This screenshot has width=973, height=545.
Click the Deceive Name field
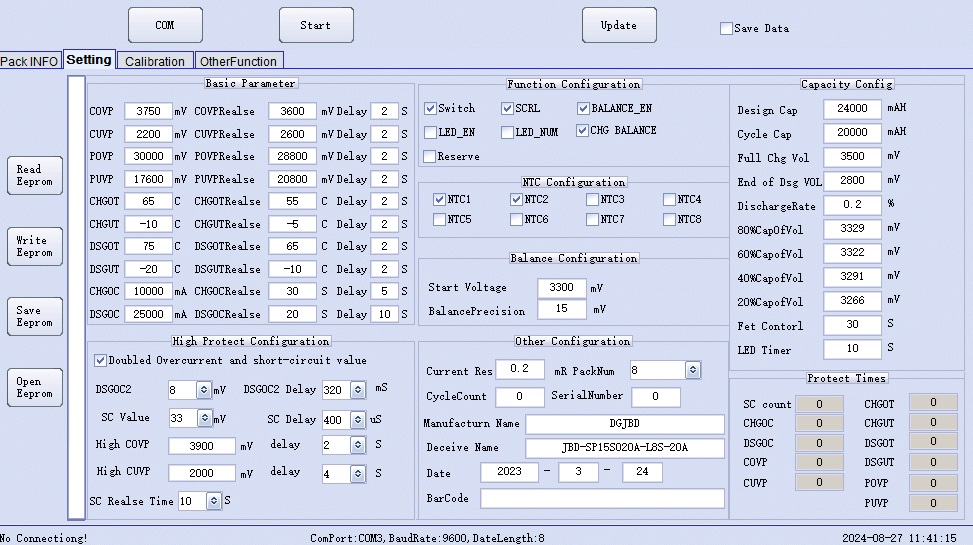click(x=624, y=448)
